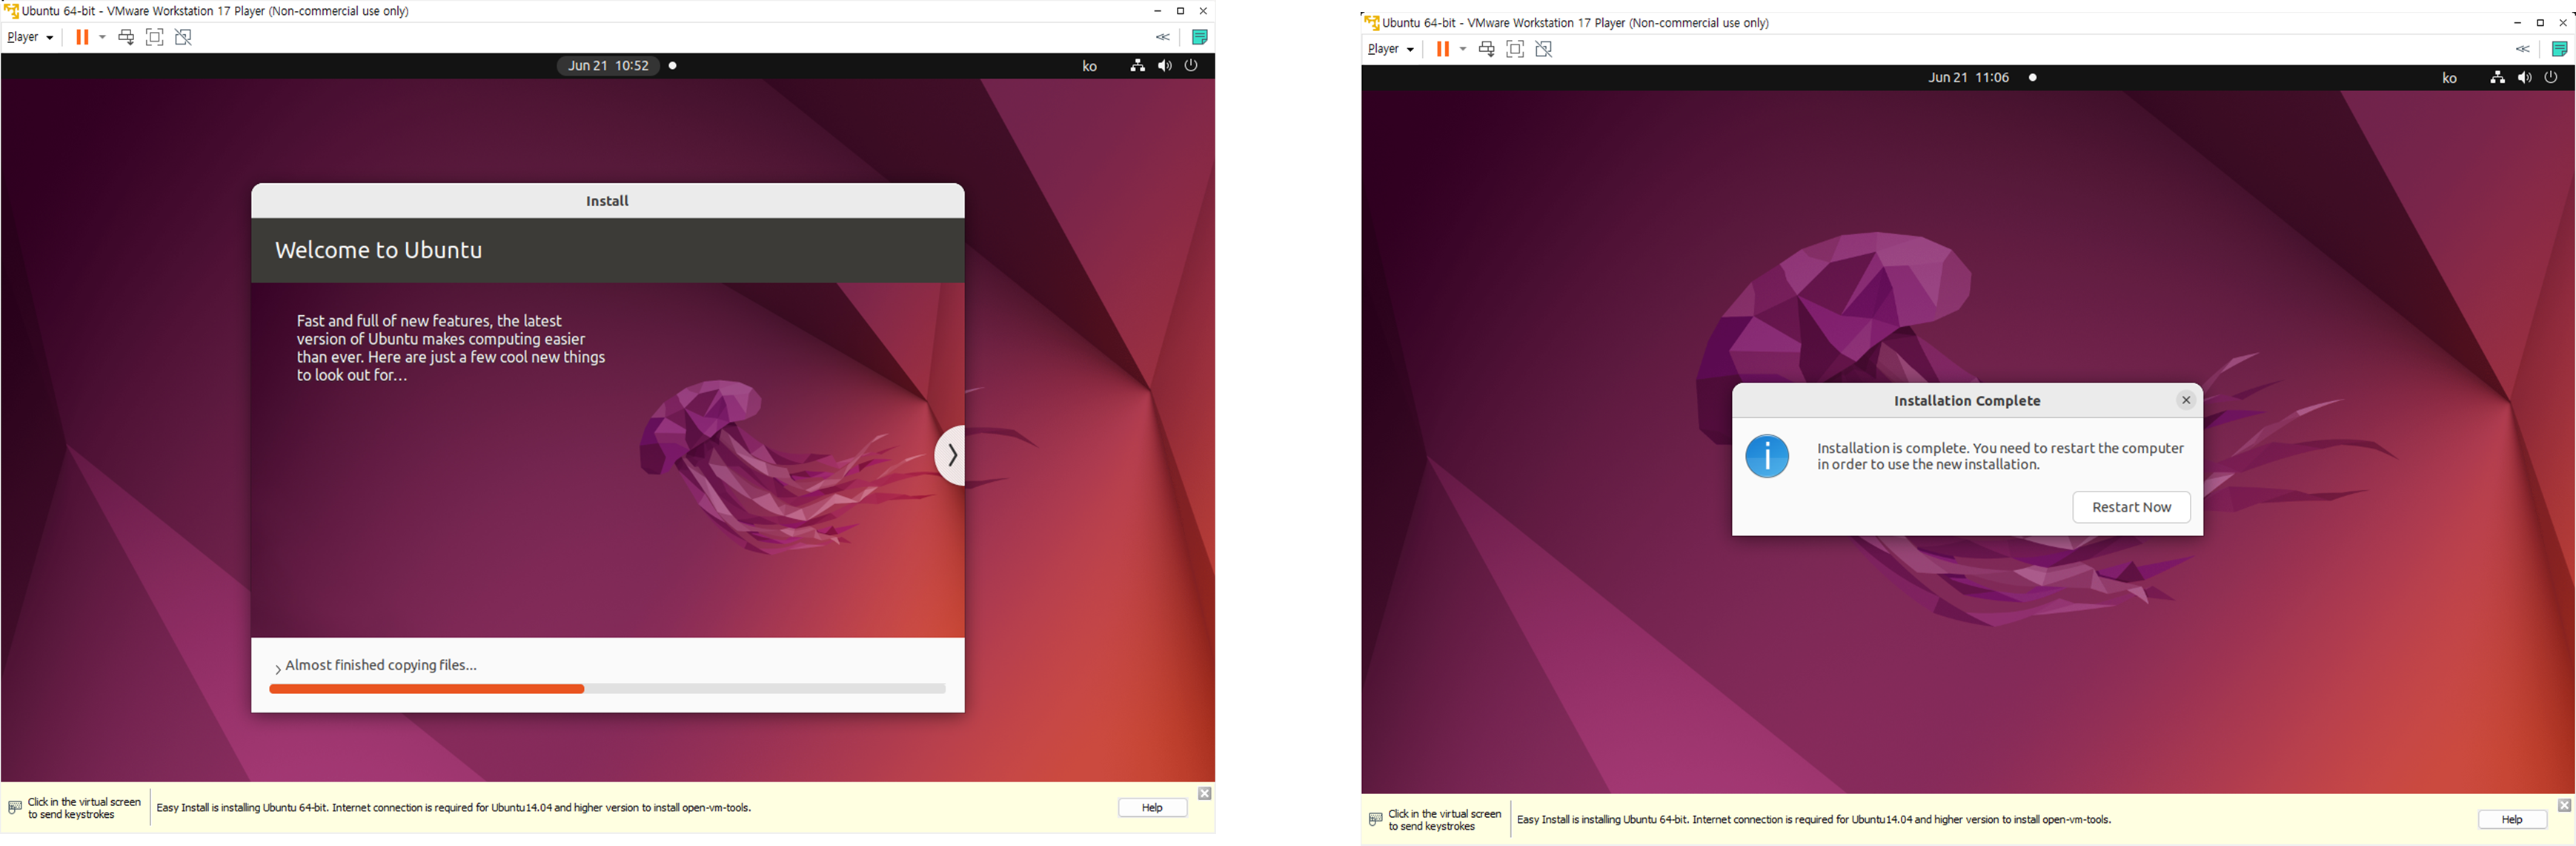Open Ubuntu volume icon beside the 10:52 clock
This screenshot has width=2576, height=846.
point(1164,67)
